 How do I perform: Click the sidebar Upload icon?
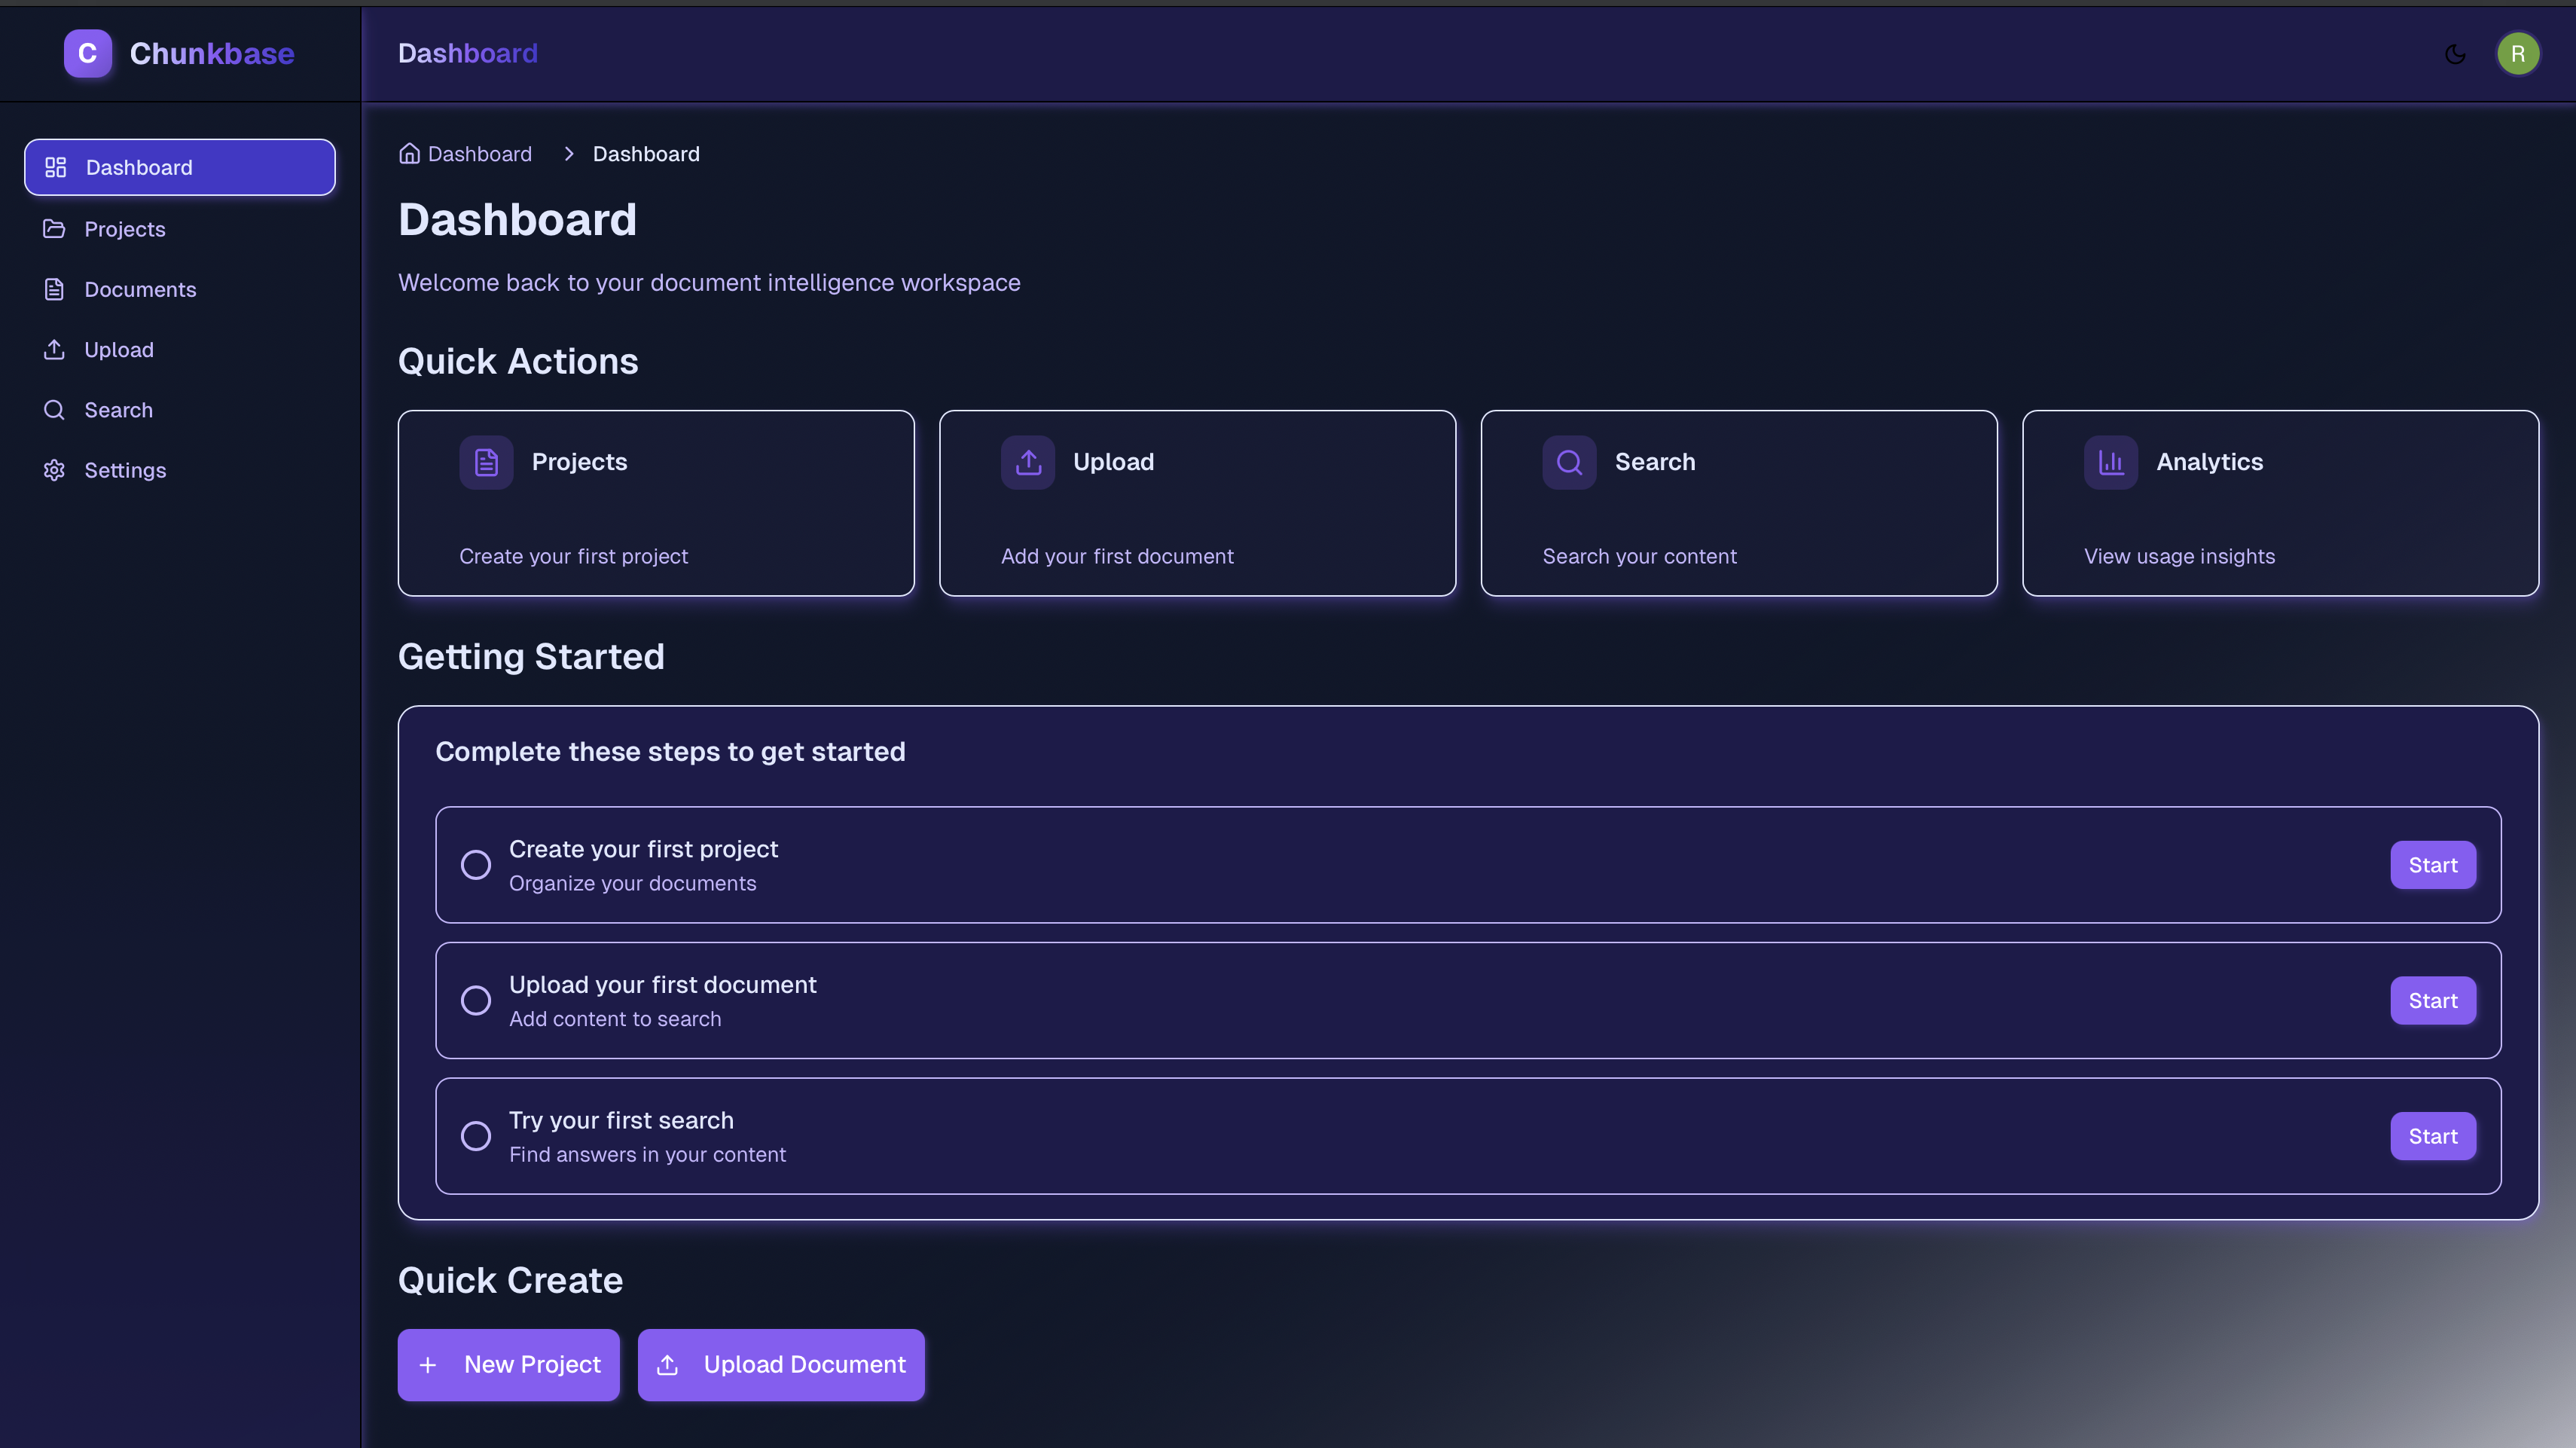(x=55, y=349)
